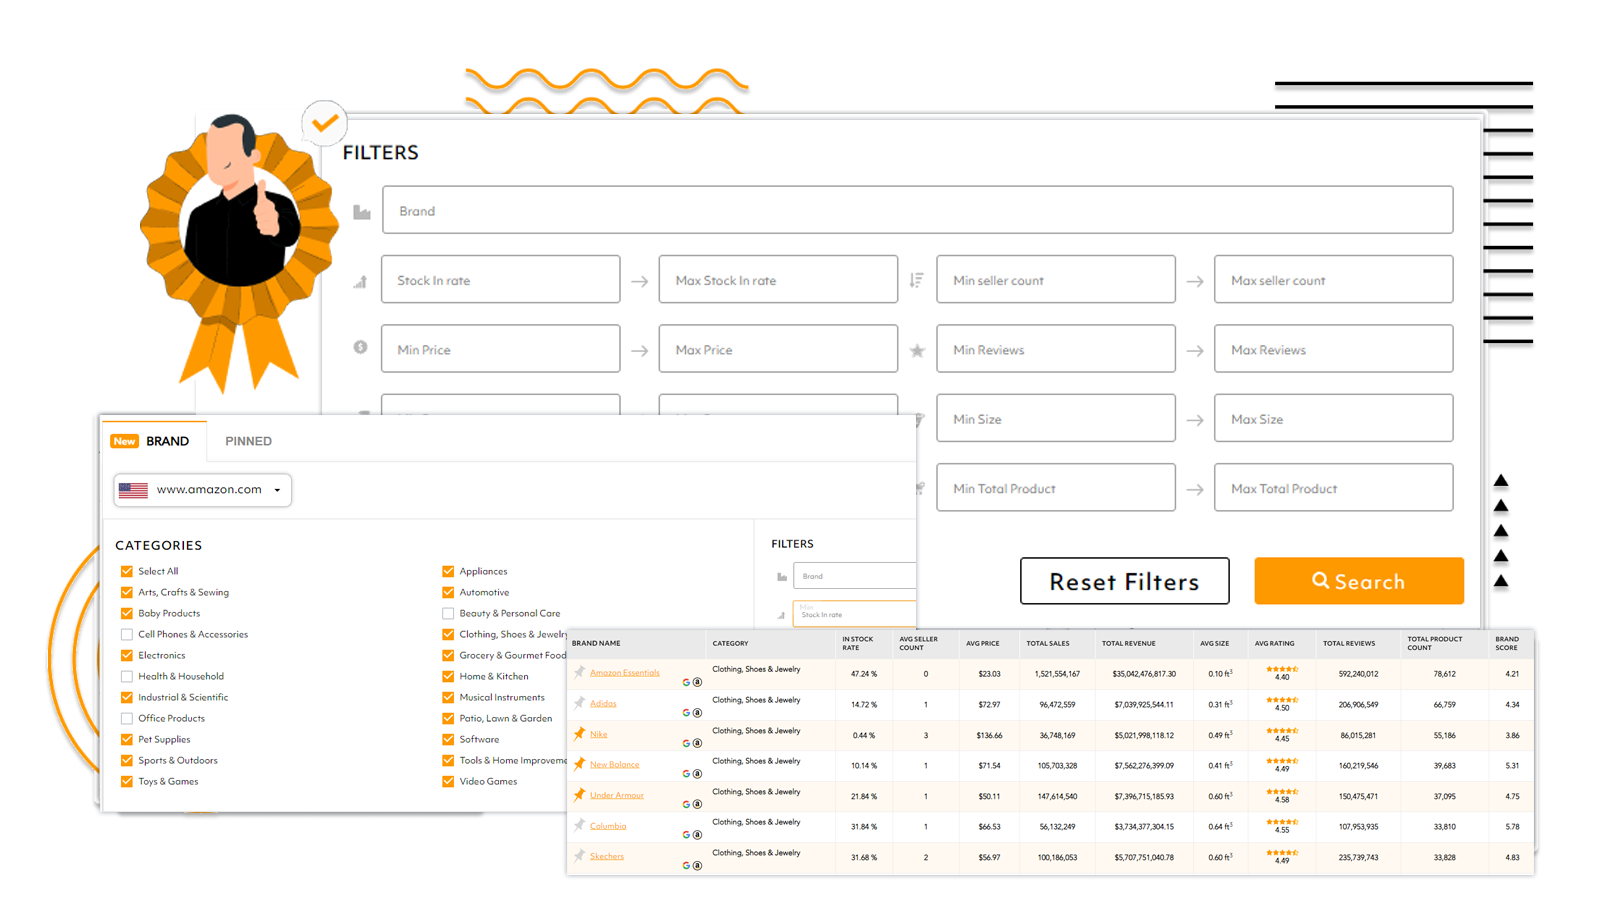Click Amazon icon in New Balance row
The width and height of the screenshot is (1601, 901).
(x=697, y=774)
